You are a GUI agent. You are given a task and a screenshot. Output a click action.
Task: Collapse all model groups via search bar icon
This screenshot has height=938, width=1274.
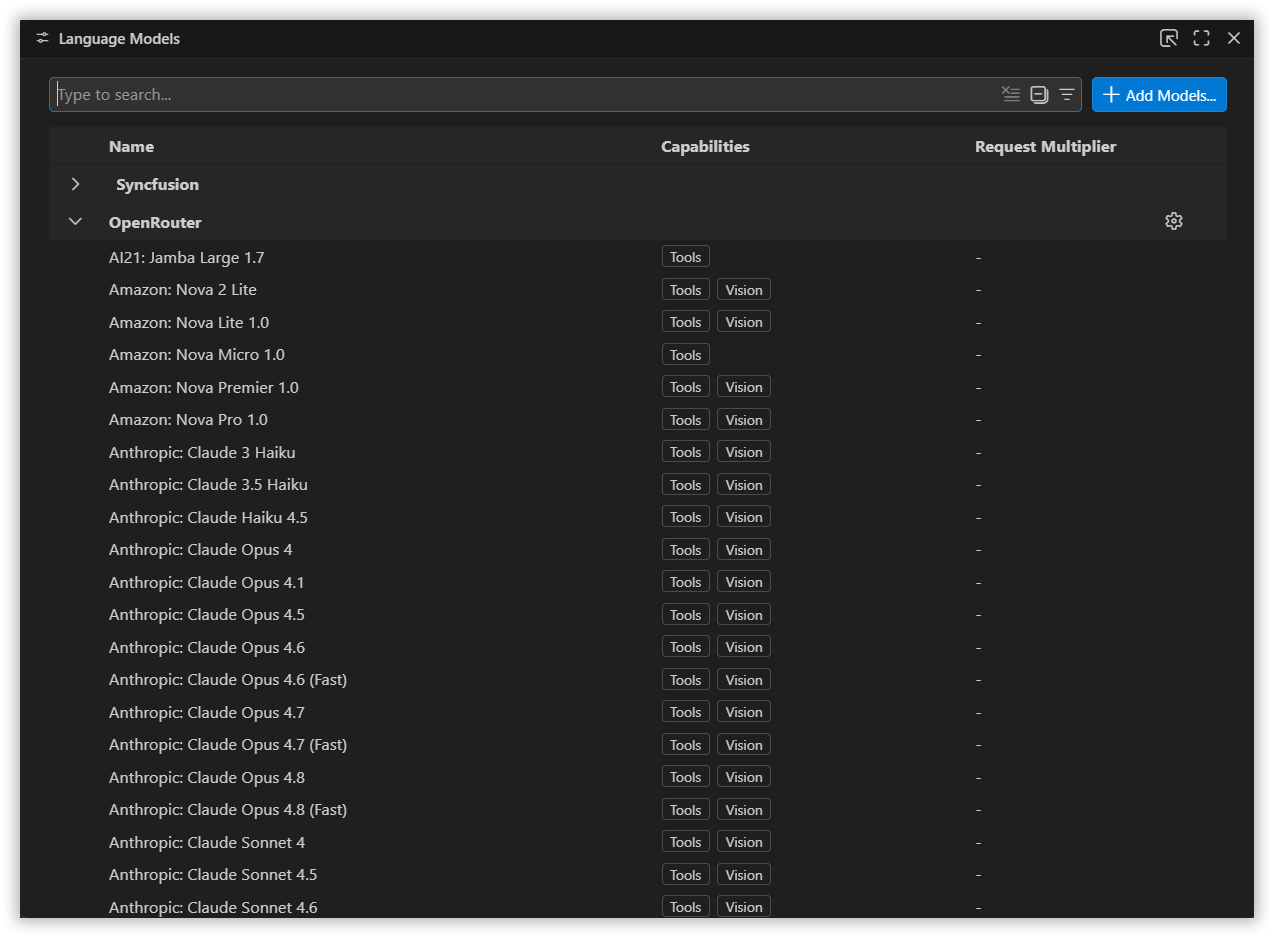point(1039,94)
